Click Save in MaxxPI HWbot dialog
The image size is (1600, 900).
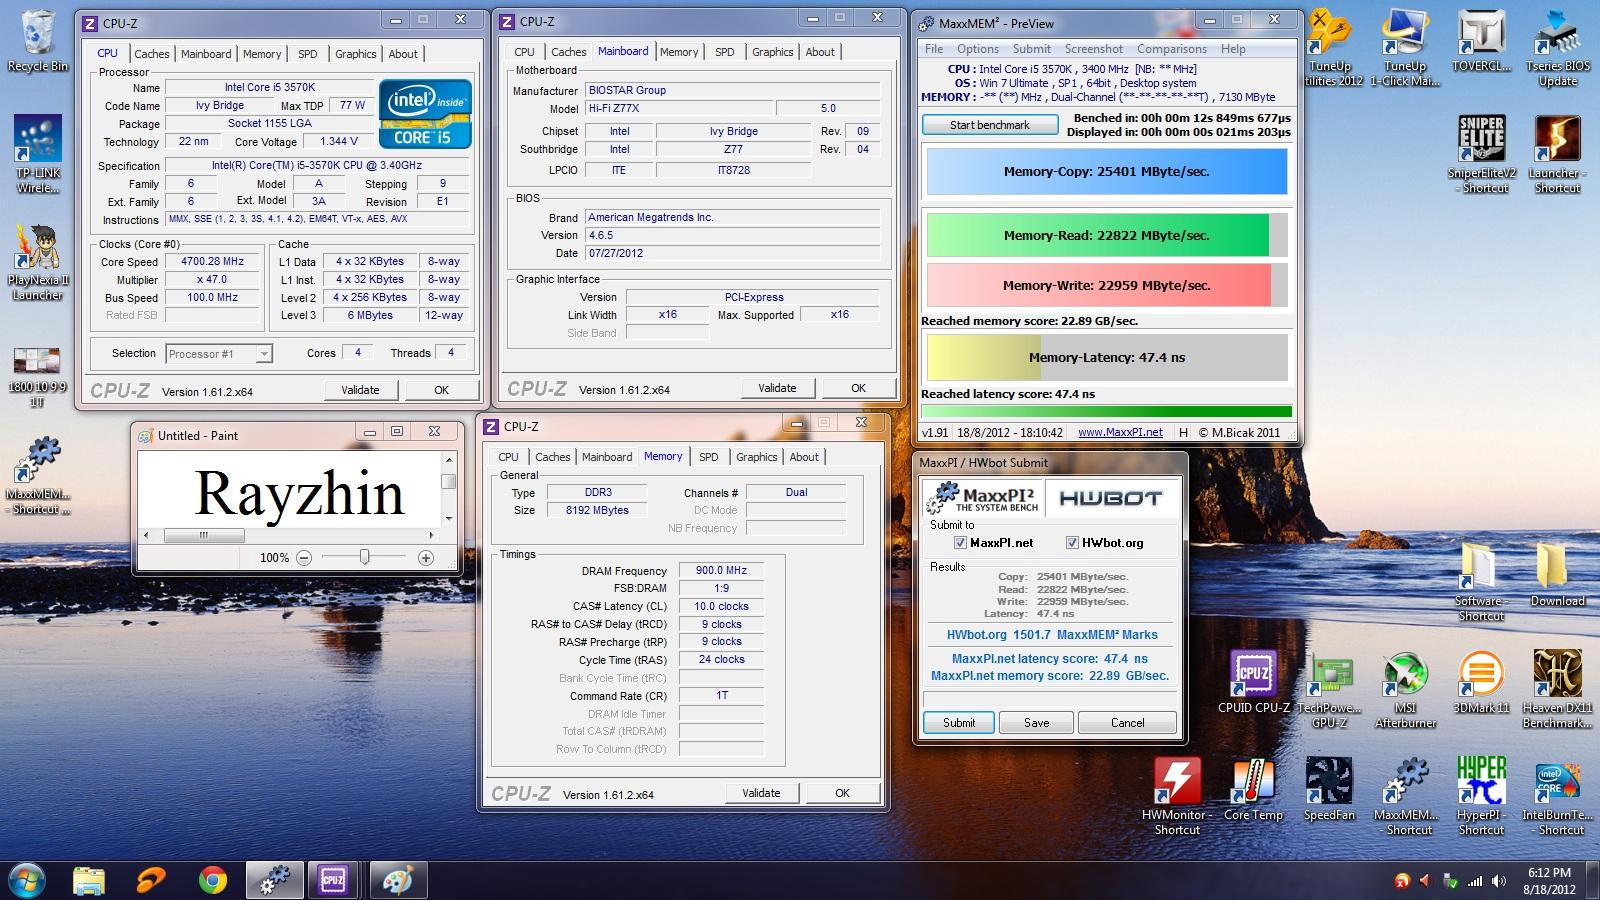1037,723
